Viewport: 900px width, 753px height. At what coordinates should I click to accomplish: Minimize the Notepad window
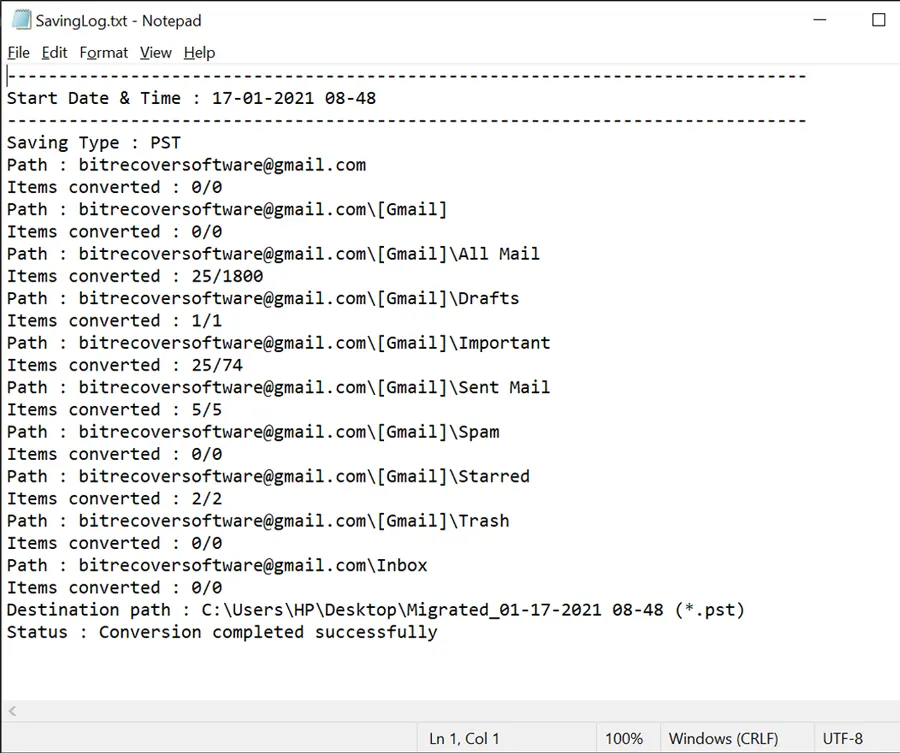(x=820, y=20)
